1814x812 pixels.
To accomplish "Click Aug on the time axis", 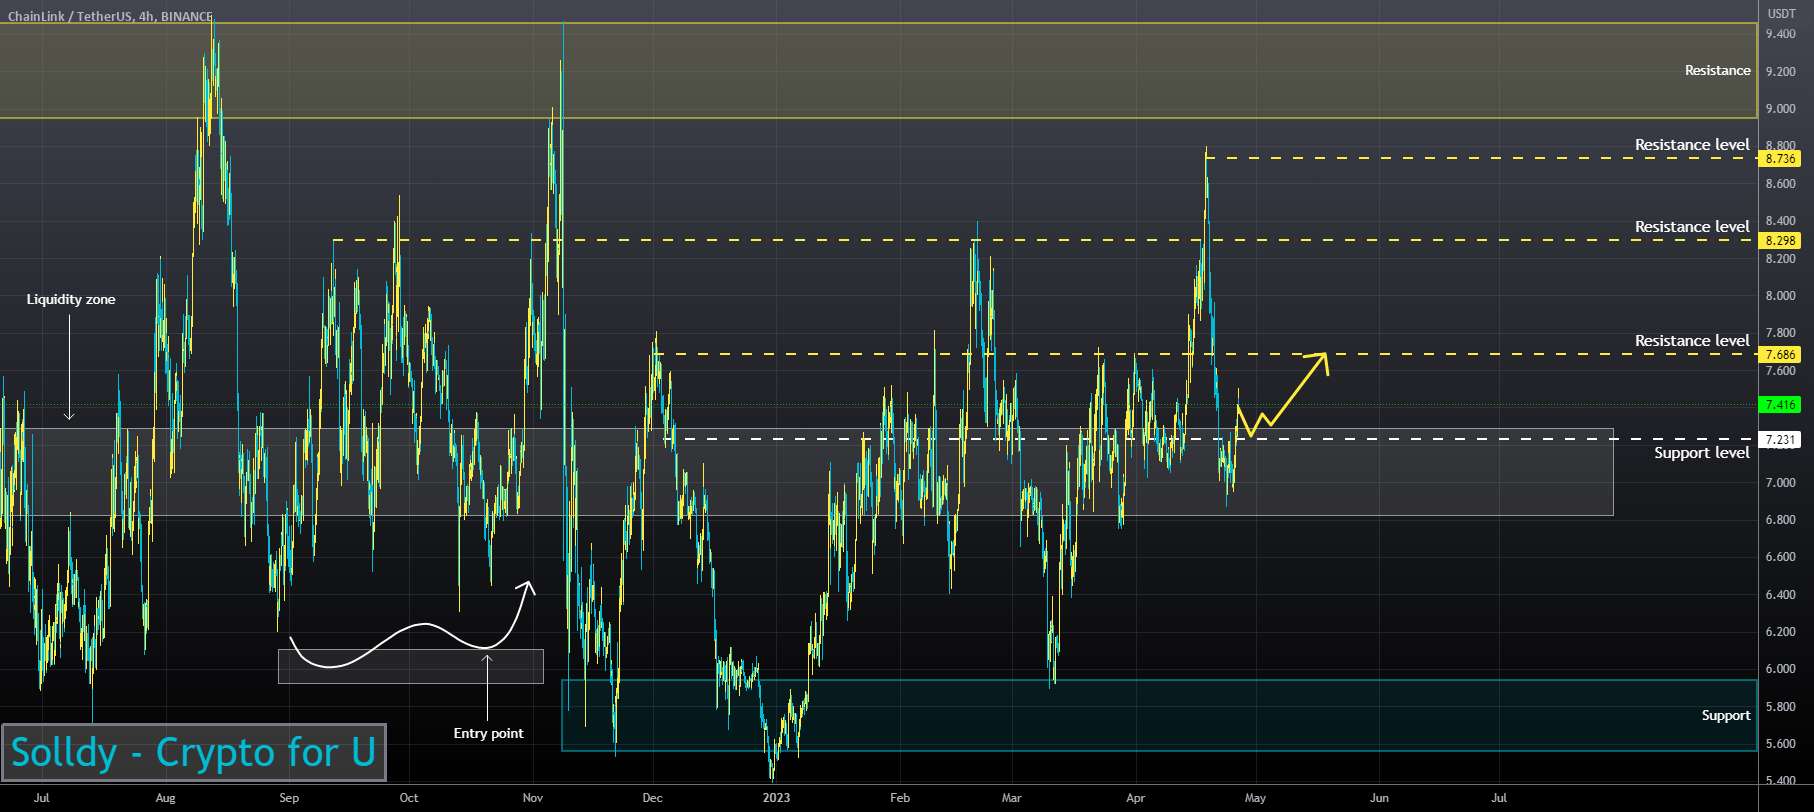I will pos(166,798).
